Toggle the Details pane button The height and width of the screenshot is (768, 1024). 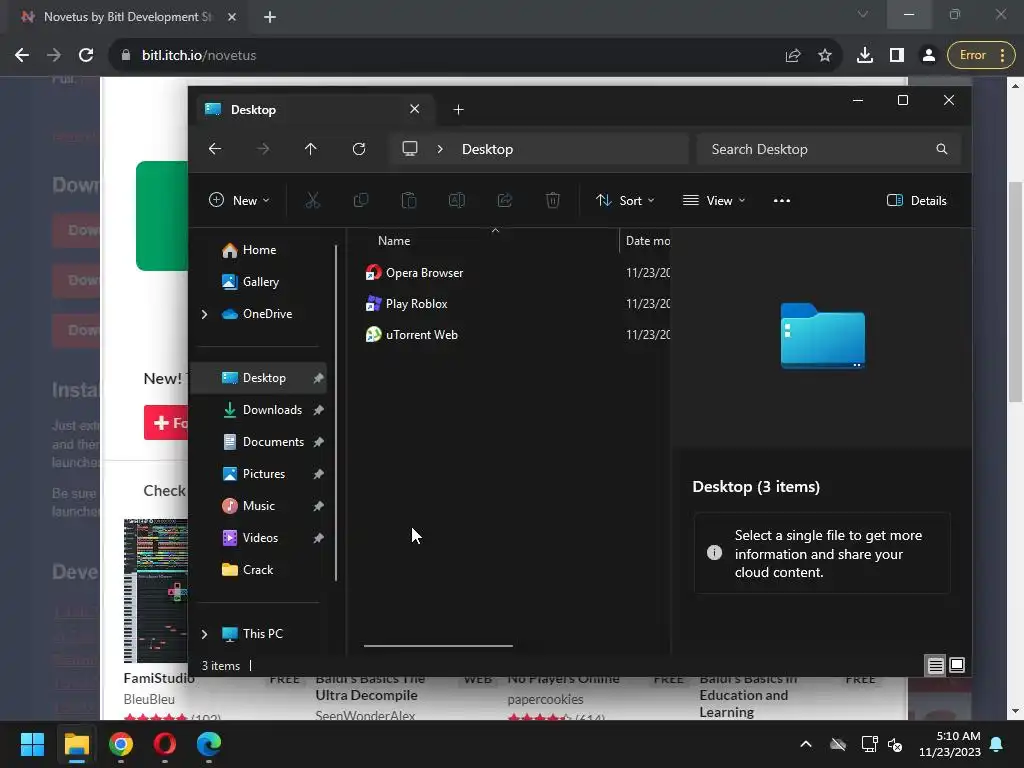click(916, 200)
